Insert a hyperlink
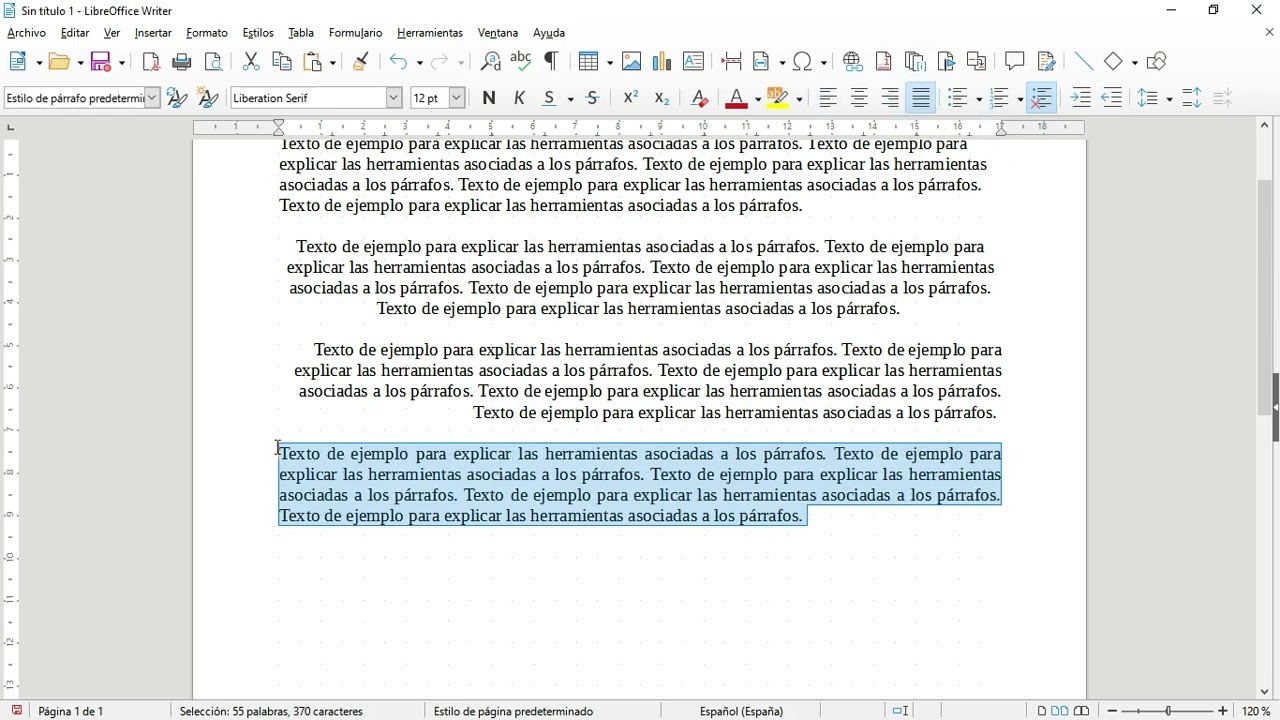Image resolution: width=1280 pixels, height=720 pixels. tap(853, 62)
